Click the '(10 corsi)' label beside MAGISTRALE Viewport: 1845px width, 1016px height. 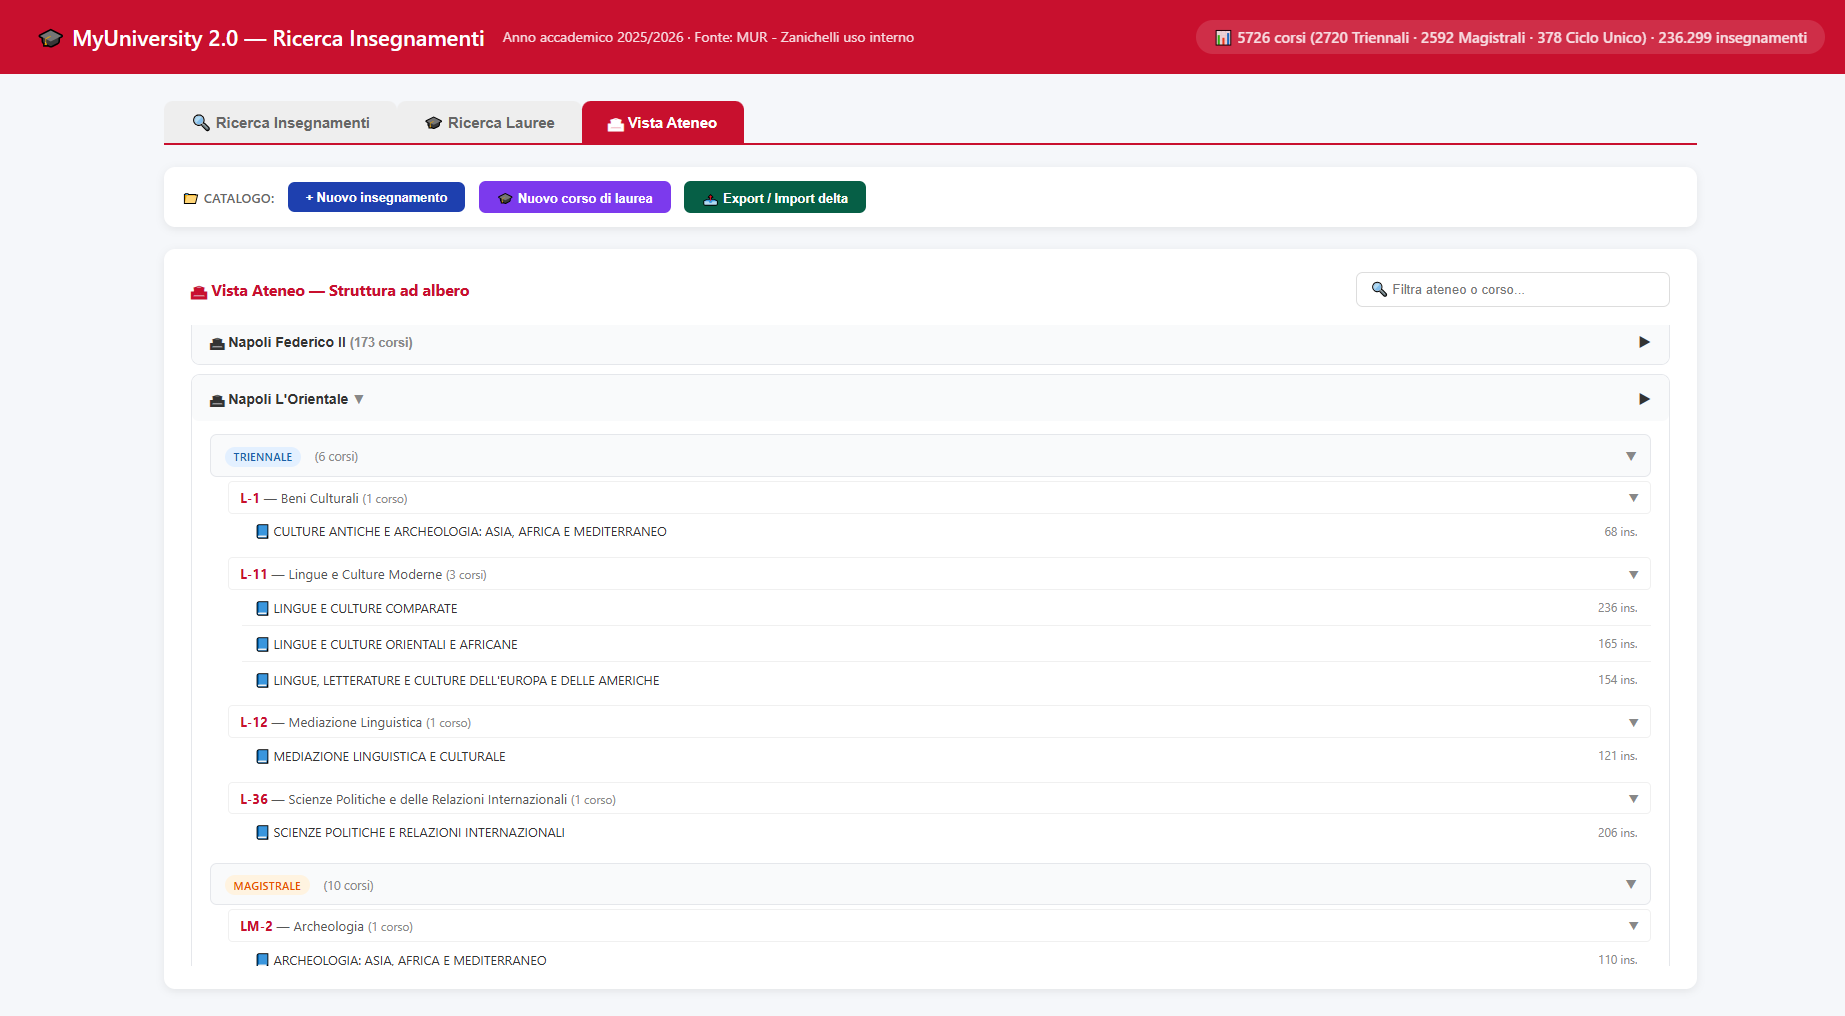(348, 886)
